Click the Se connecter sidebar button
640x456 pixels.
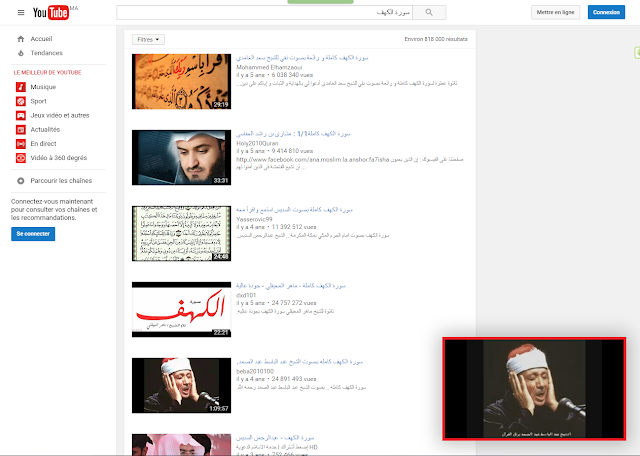33,234
